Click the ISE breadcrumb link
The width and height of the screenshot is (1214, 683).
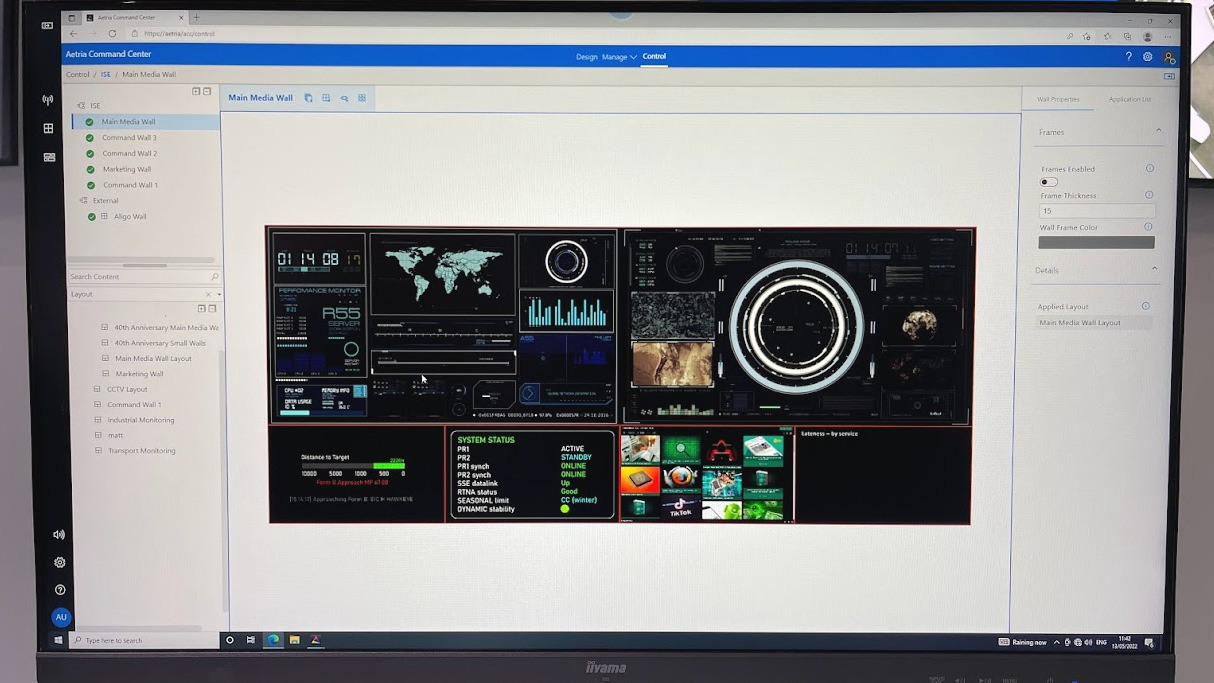[x=105, y=74]
